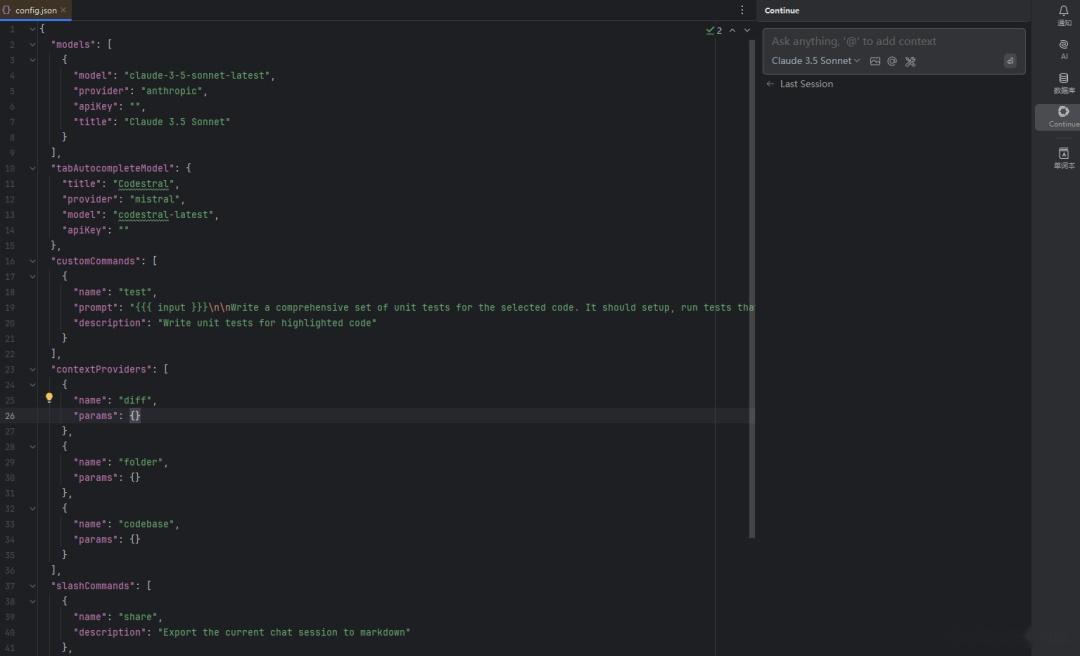Jump to next highlighted problem arrow

pos(747,30)
